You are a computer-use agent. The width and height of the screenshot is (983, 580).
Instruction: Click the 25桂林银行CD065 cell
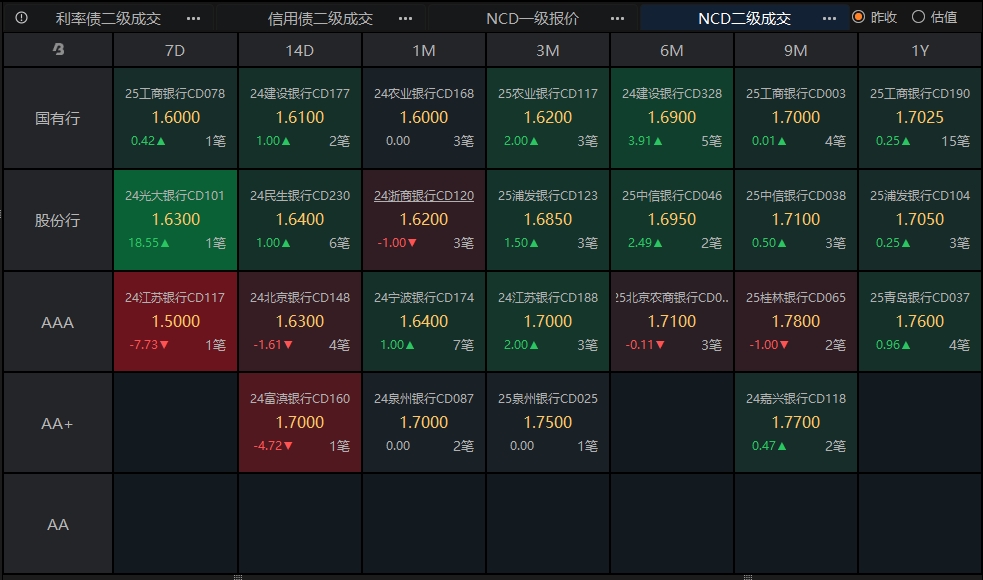coord(796,322)
